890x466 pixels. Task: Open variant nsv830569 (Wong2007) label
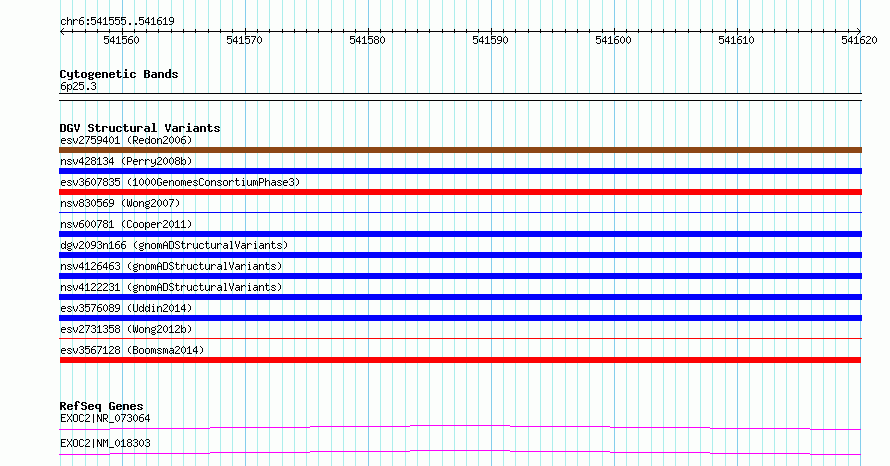click(x=120, y=203)
